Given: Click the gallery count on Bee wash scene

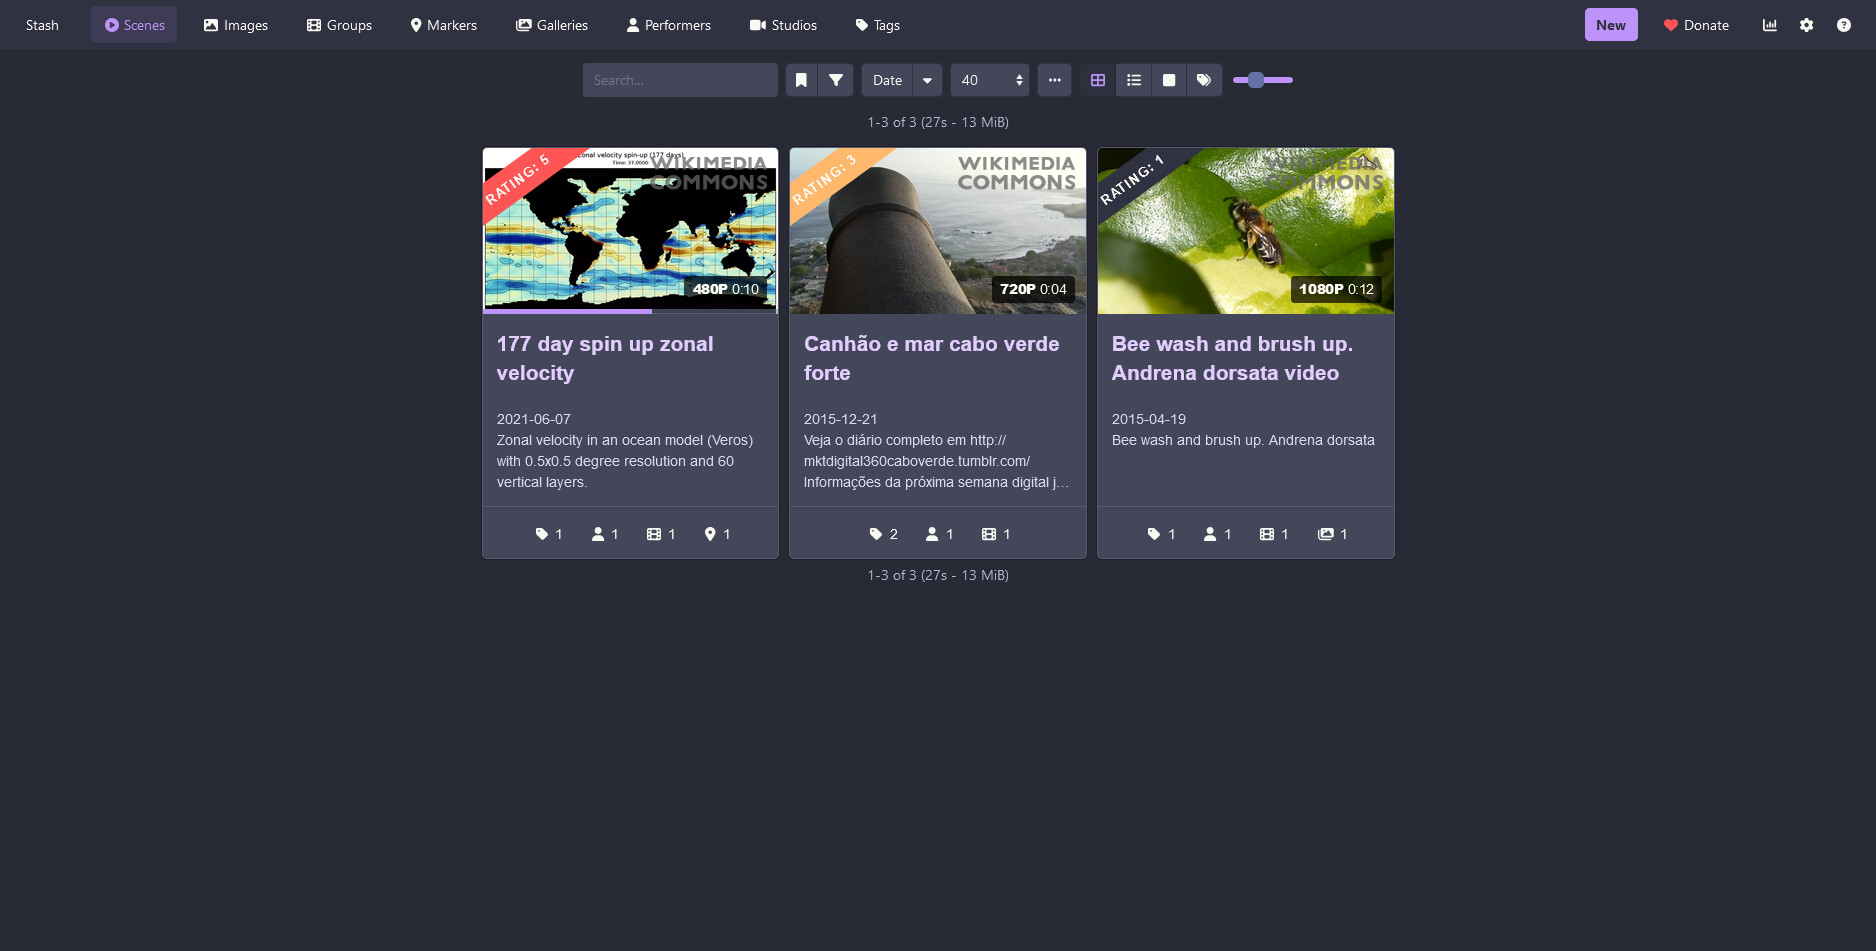Looking at the screenshot, I should (x=1332, y=534).
